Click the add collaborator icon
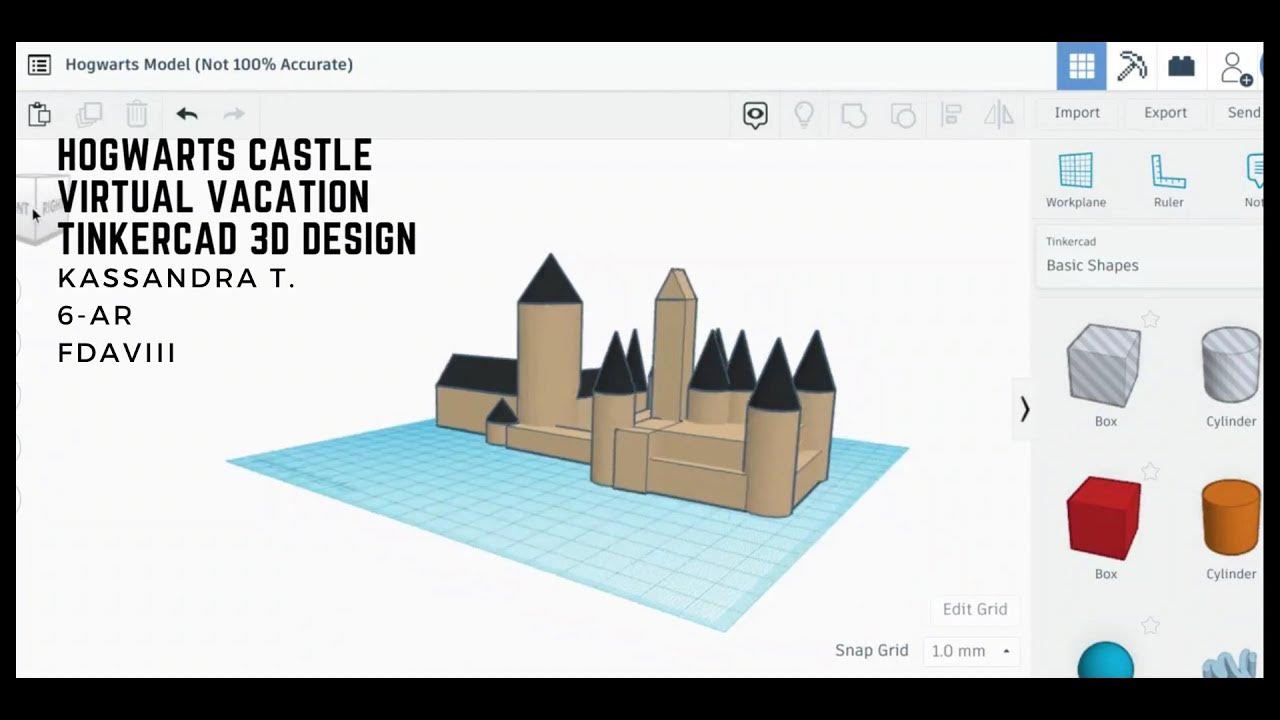The height and width of the screenshot is (720, 1280). (x=1234, y=66)
